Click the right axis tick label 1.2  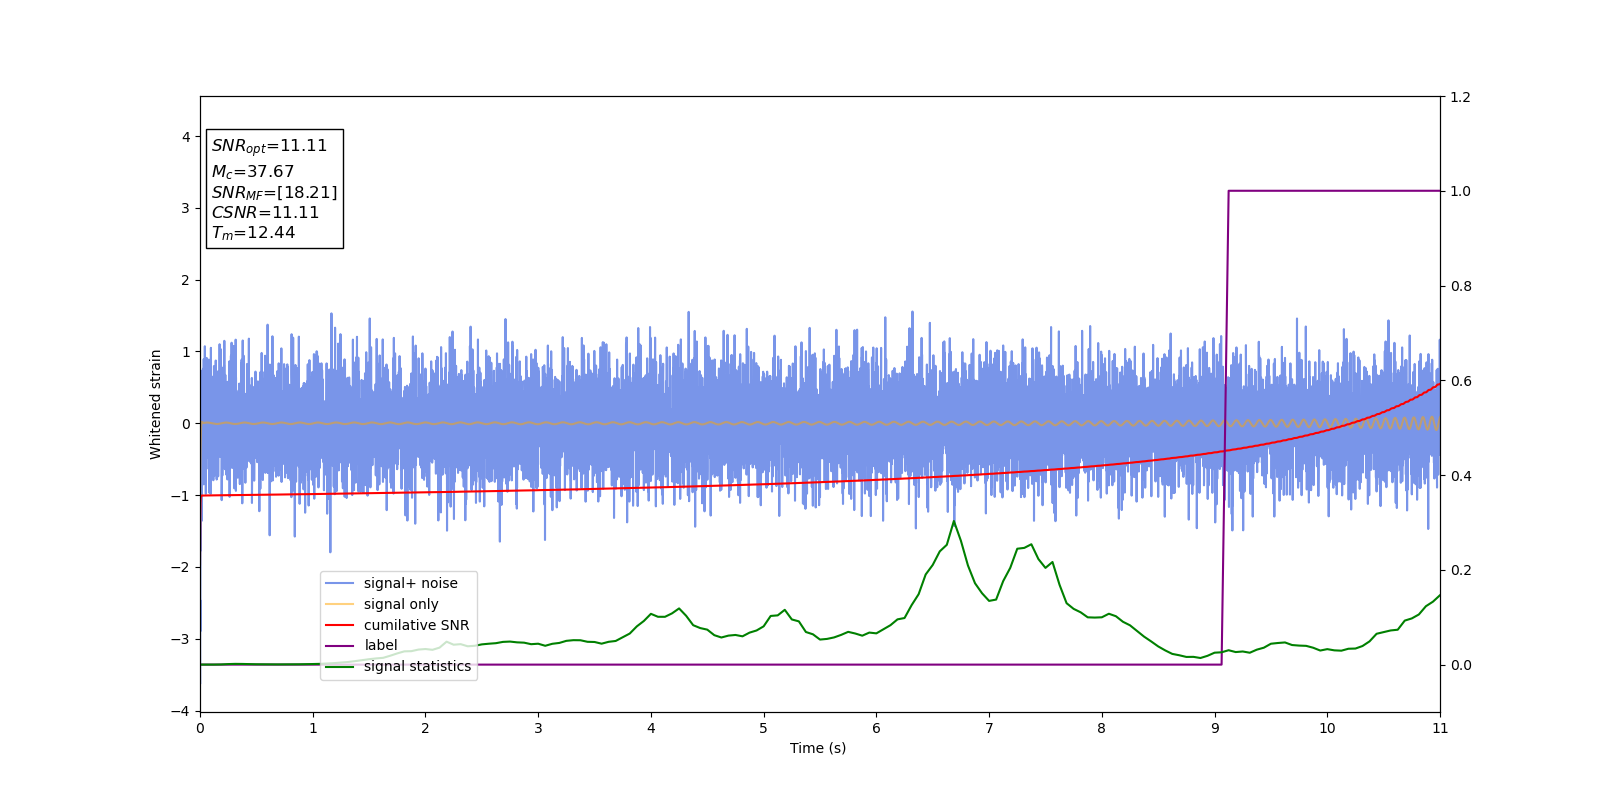1461,97
